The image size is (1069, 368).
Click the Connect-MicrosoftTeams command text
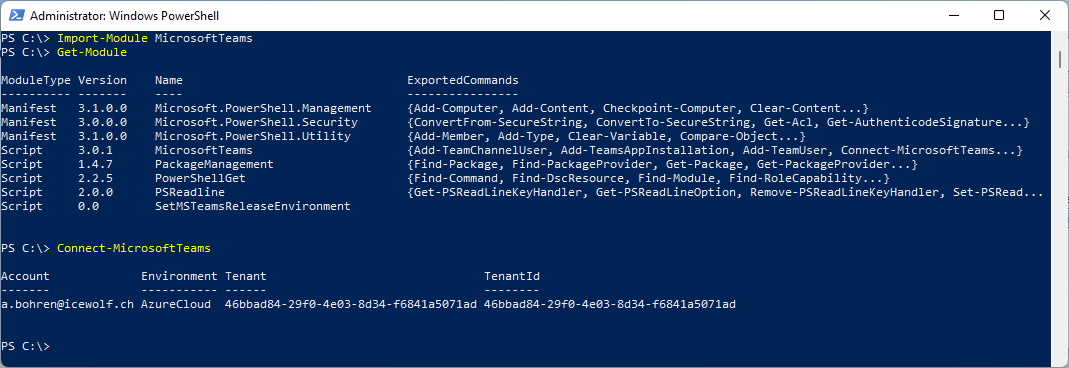[134, 248]
